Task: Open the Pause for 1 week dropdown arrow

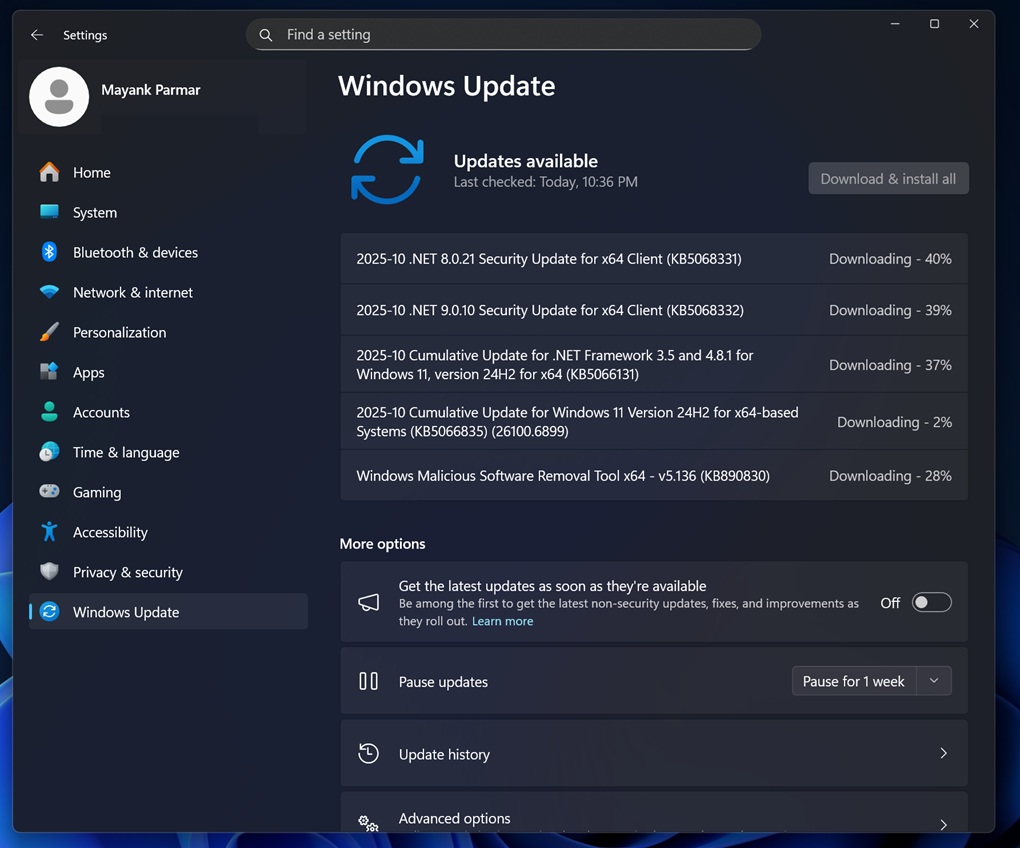Action: pyautogui.click(x=933, y=681)
